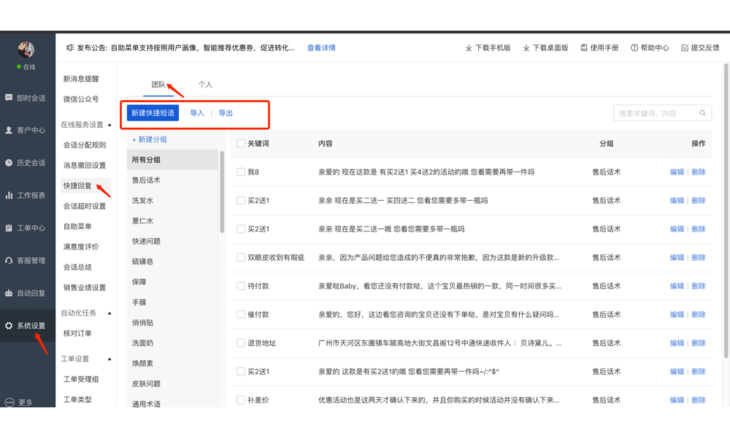Open 工作报表 in the sidebar
The image size is (730, 438).
(x=25, y=196)
